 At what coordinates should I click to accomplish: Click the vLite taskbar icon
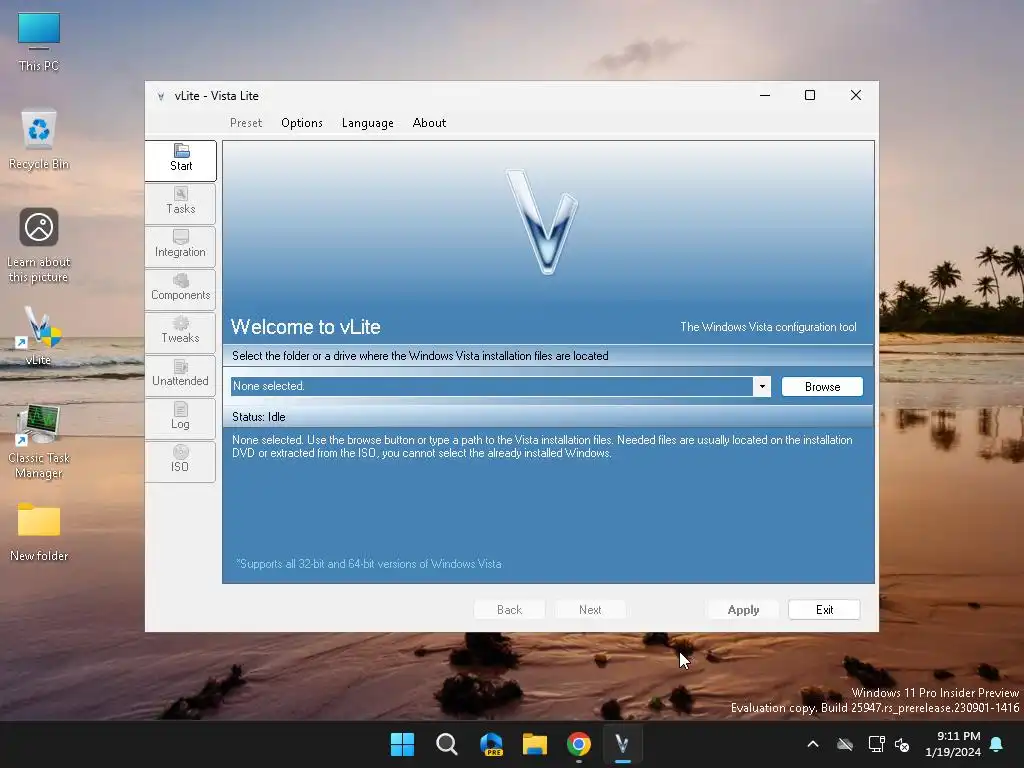point(622,744)
